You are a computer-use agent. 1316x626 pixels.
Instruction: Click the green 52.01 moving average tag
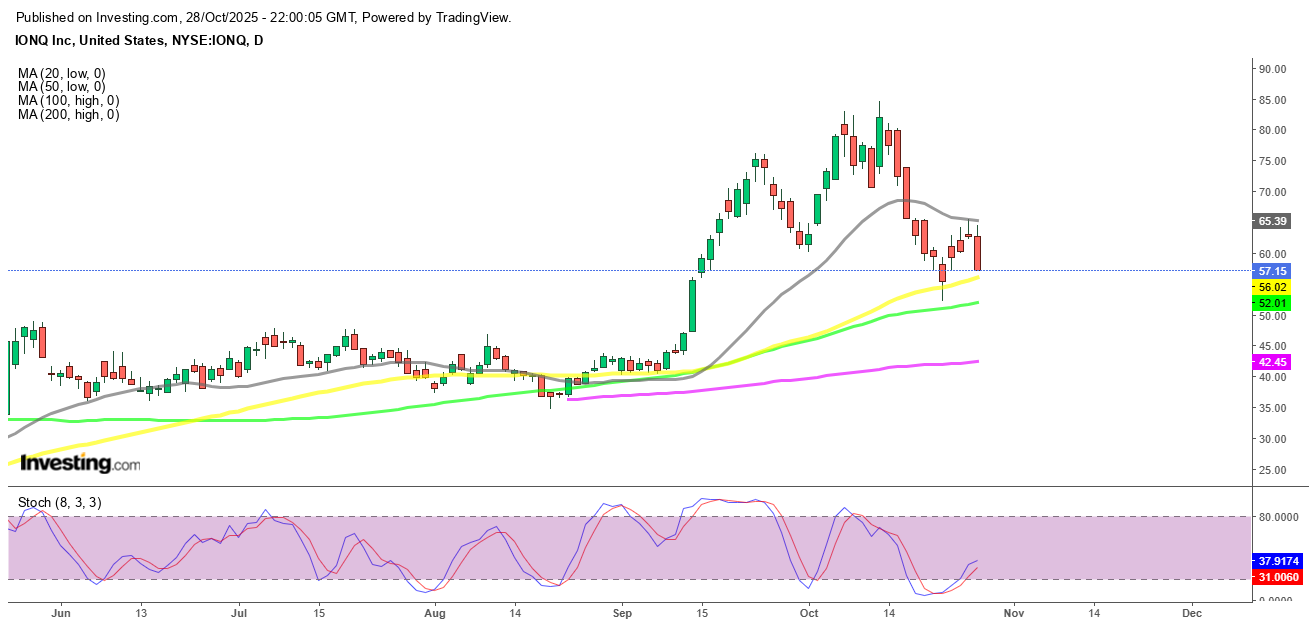1273,303
